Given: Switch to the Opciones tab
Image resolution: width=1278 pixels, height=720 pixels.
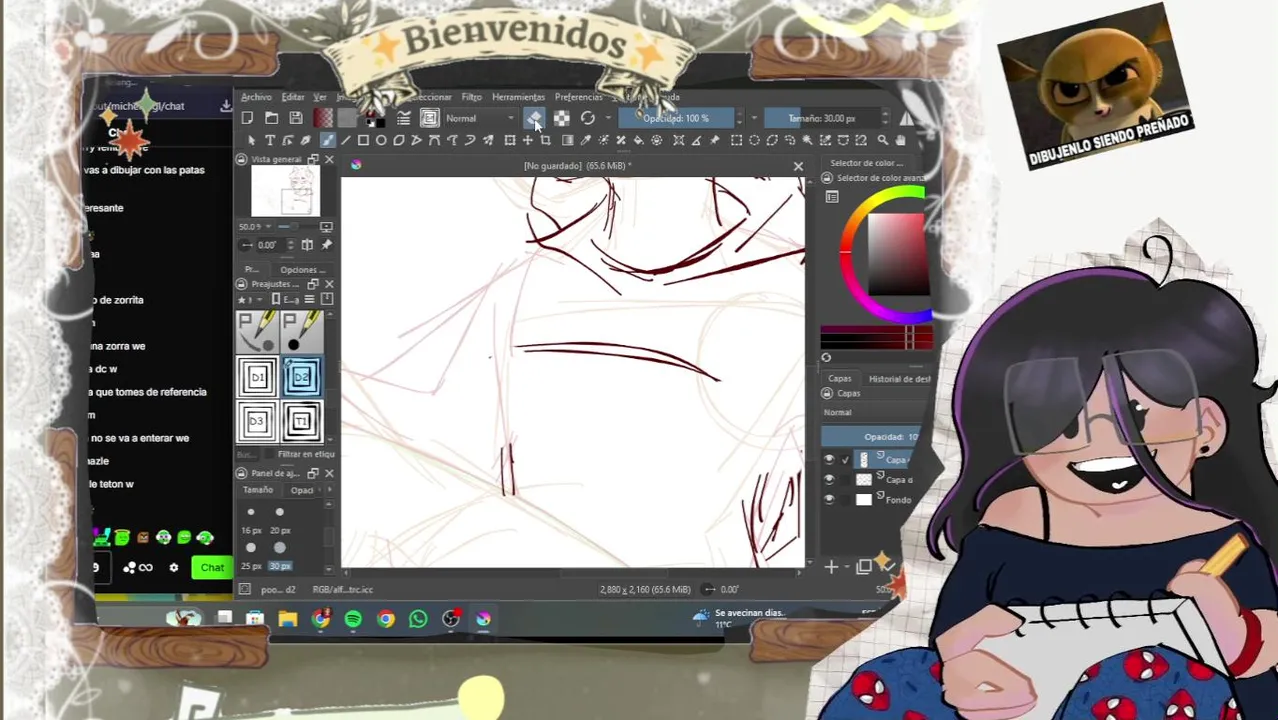Looking at the screenshot, I should click(x=302, y=270).
